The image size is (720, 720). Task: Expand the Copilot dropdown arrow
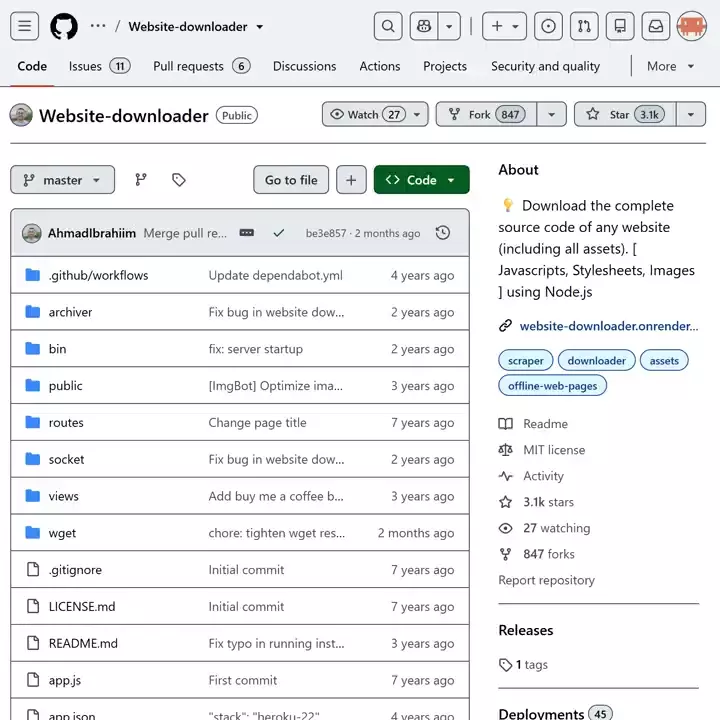click(x=449, y=26)
